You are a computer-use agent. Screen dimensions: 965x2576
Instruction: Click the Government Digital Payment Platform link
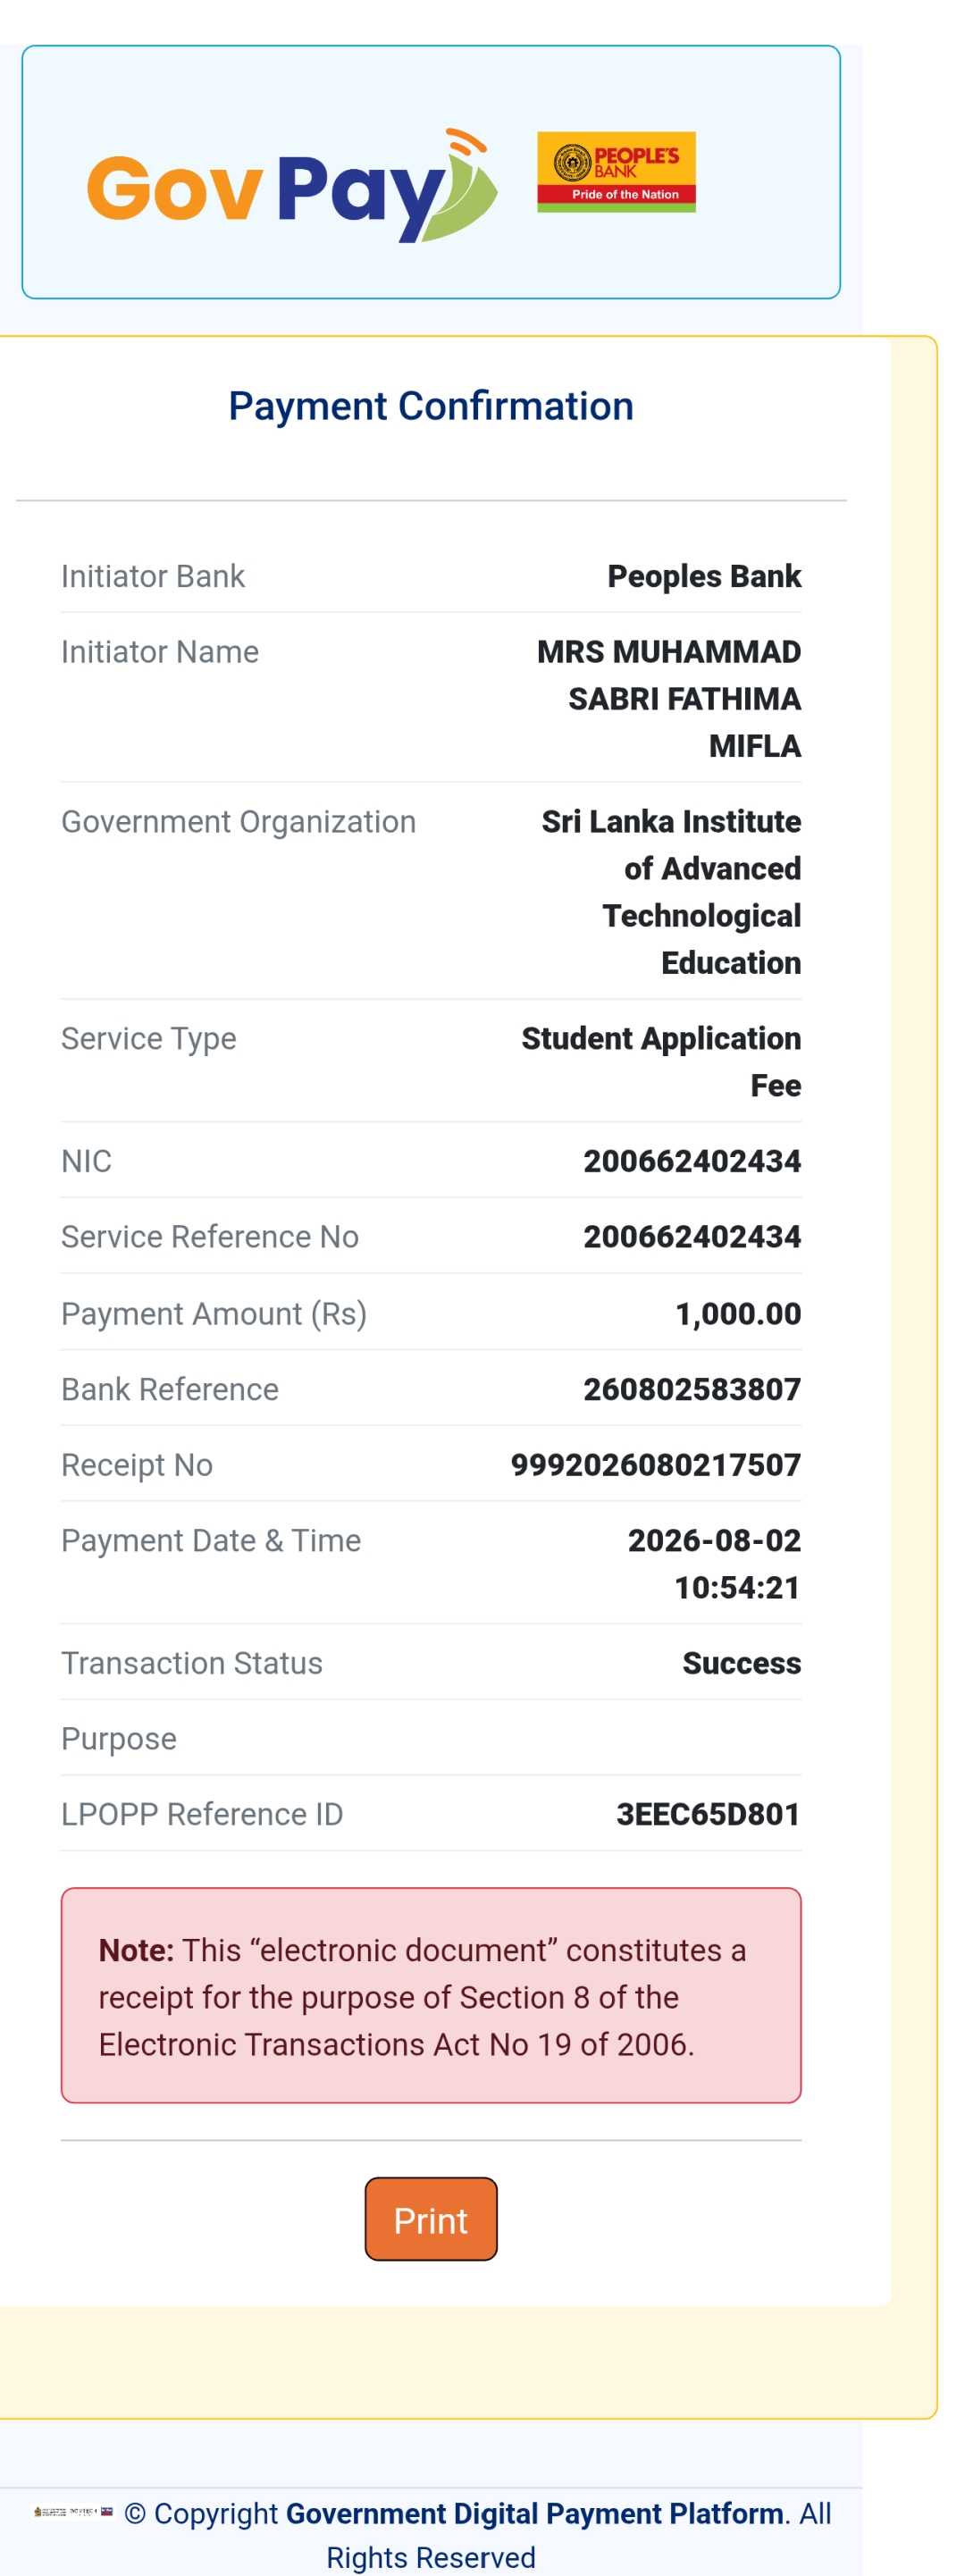click(x=534, y=2513)
